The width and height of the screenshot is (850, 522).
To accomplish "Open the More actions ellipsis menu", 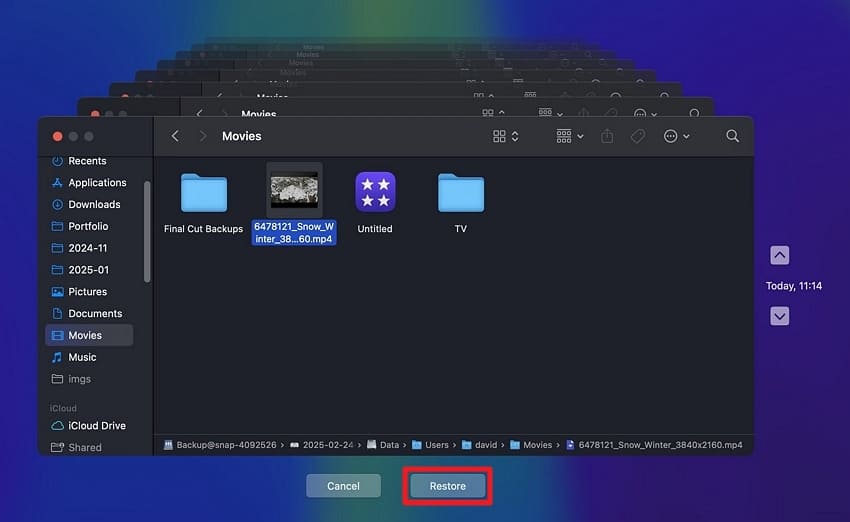I will pyautogui.click(x=676, y=136).
